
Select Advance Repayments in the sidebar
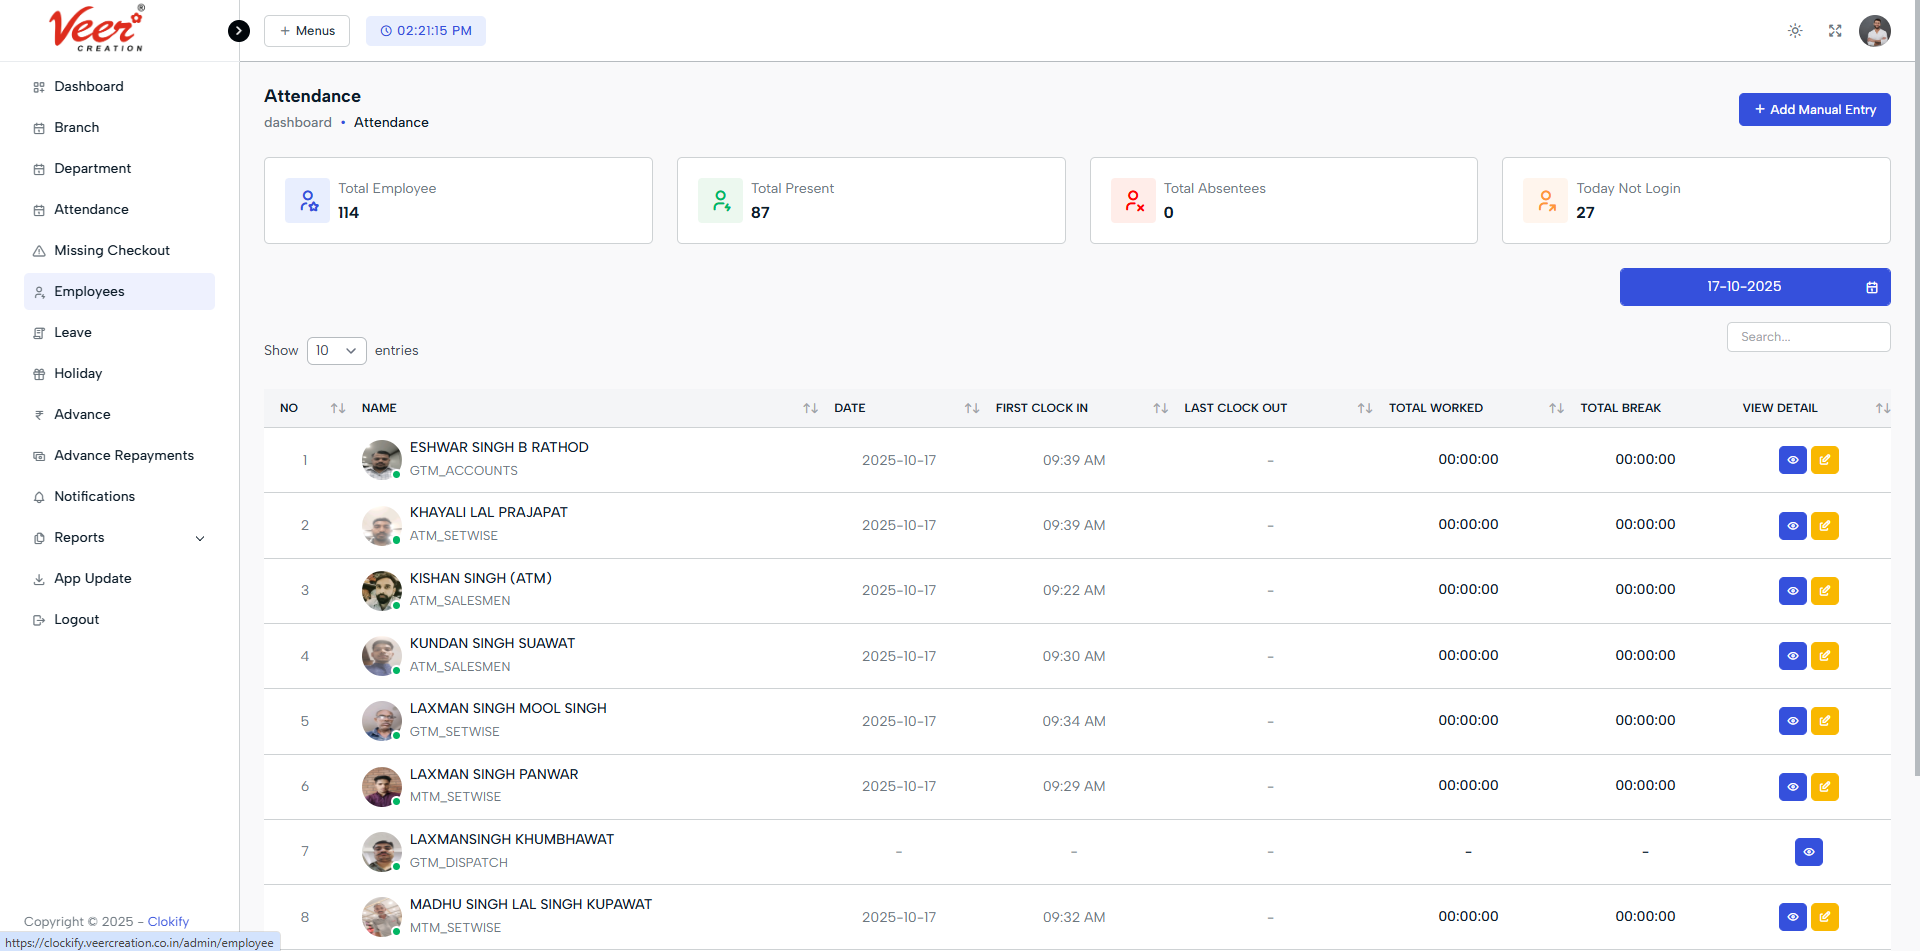(x=124, y=455)
